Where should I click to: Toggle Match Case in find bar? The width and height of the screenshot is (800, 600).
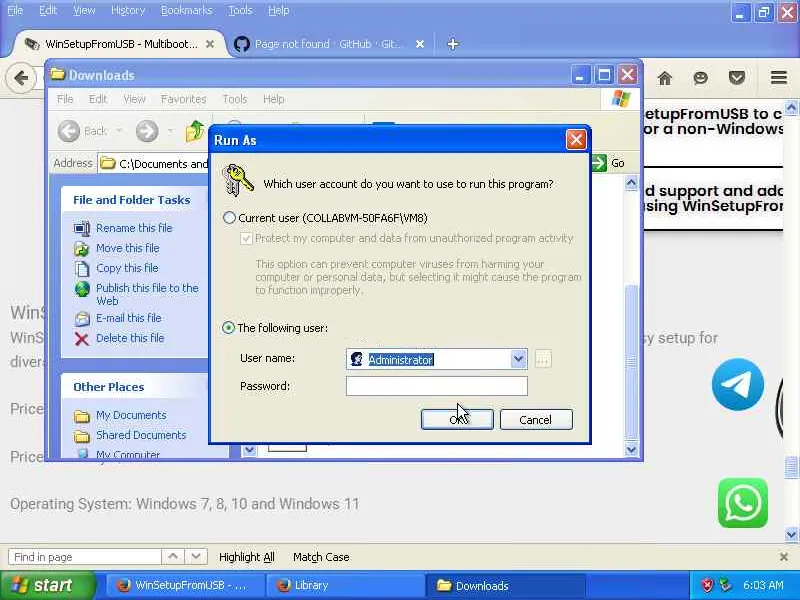tap(321, 557)
